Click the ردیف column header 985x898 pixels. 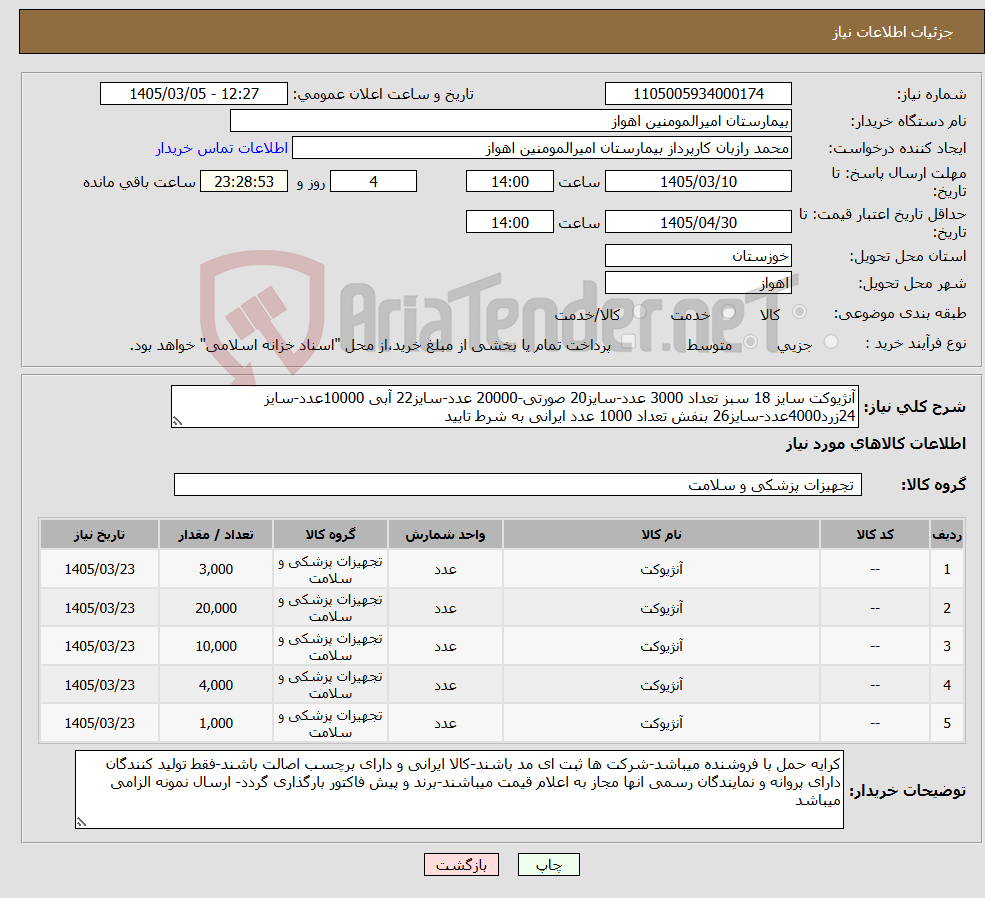947,534
